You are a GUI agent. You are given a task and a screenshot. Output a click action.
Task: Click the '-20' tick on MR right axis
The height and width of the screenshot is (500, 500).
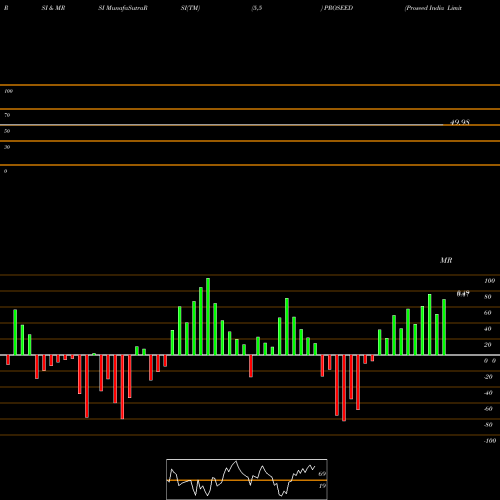[488, 377]
